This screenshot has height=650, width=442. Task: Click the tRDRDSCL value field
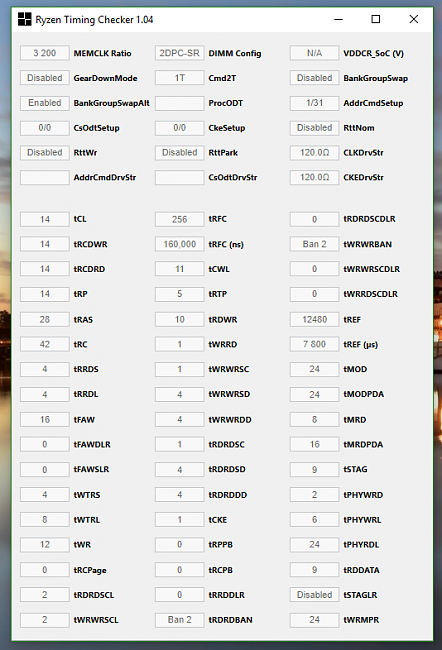tap(45, 595)
